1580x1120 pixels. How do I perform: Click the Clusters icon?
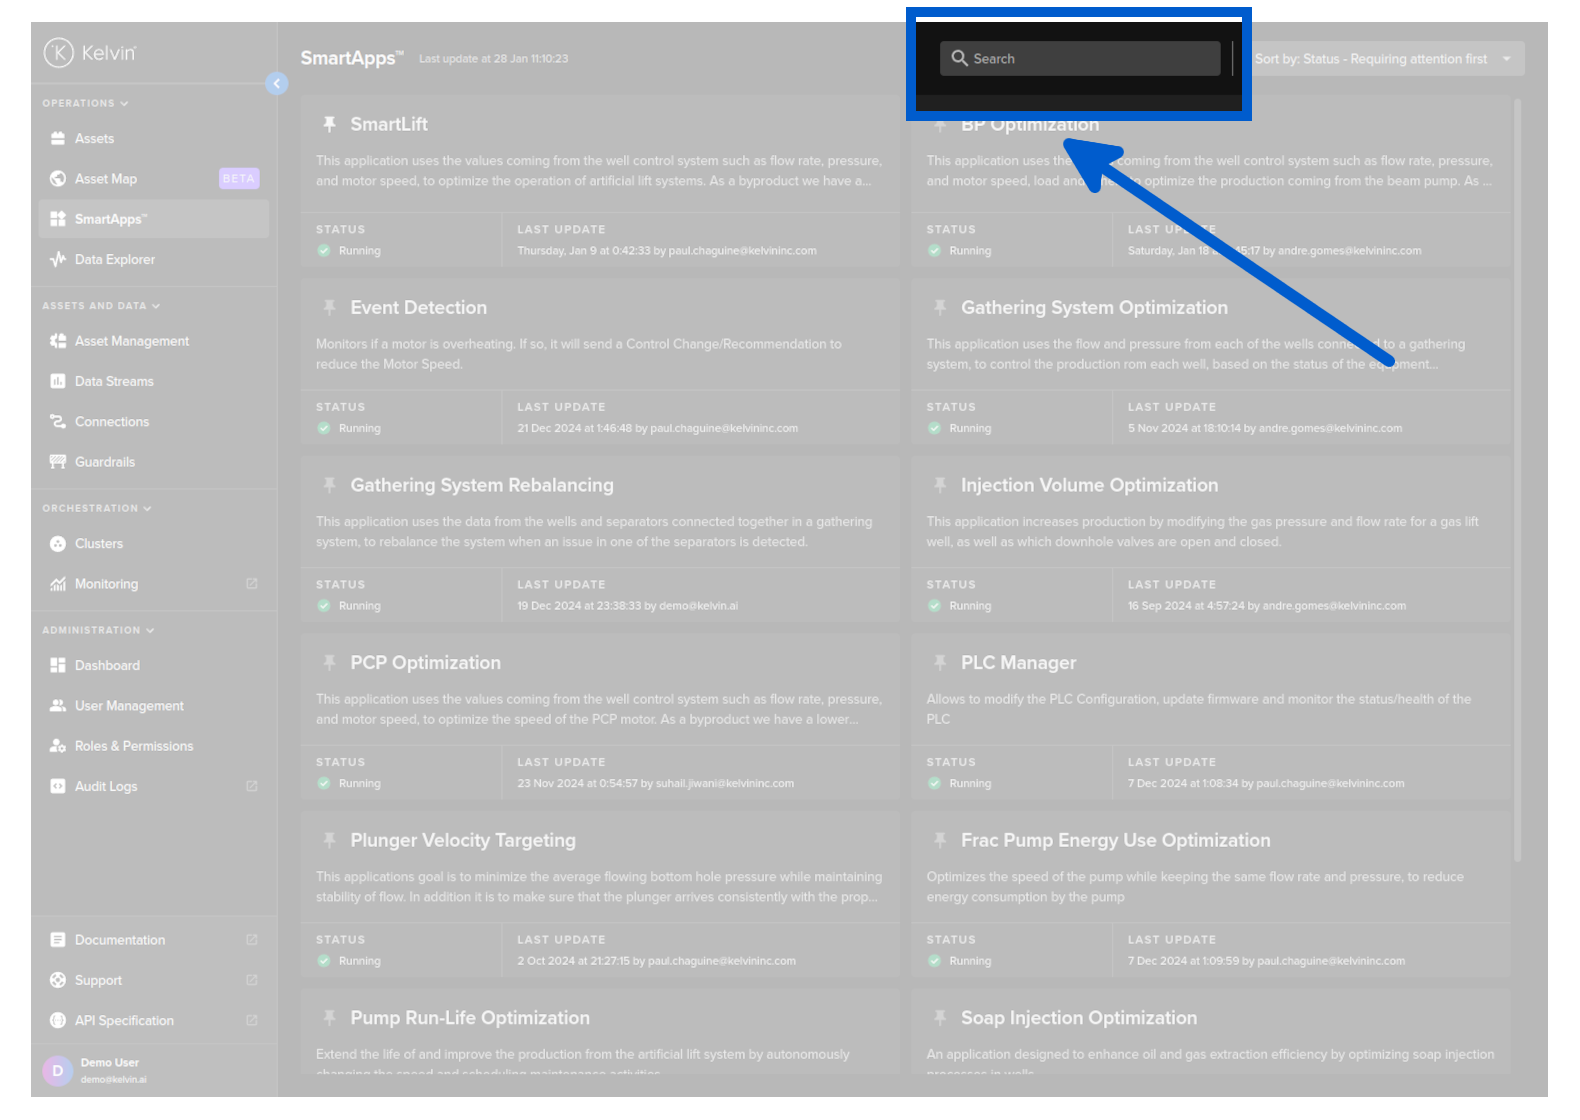tap(58, 544)
